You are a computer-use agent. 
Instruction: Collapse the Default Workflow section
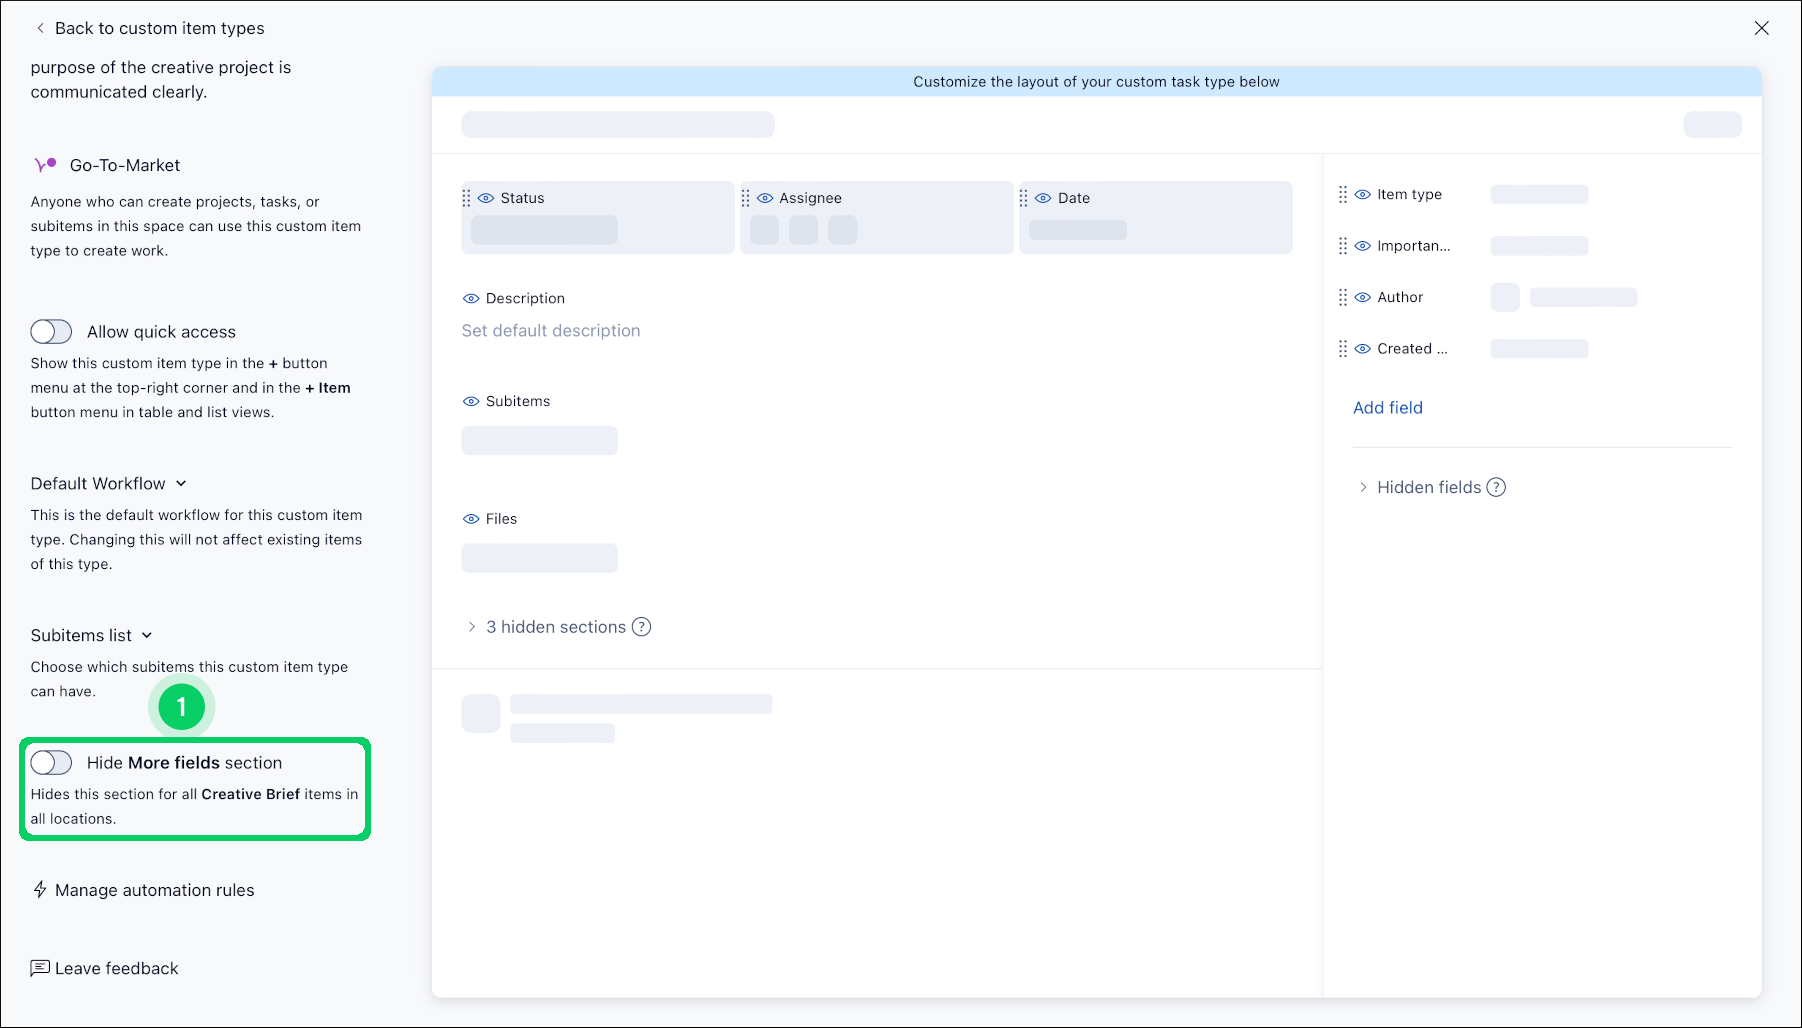tap(181, 483)
